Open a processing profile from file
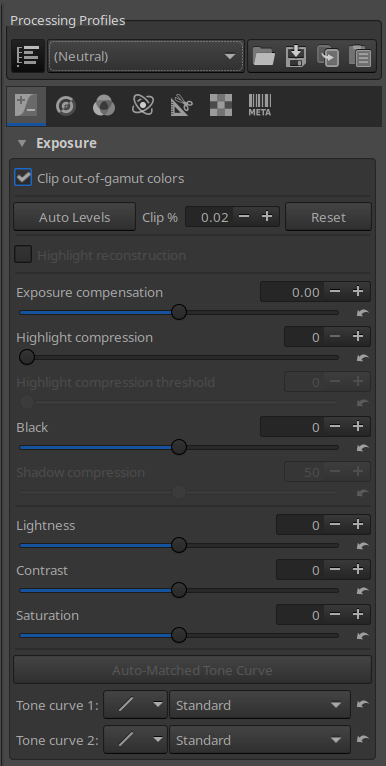 tap(264, 56)
